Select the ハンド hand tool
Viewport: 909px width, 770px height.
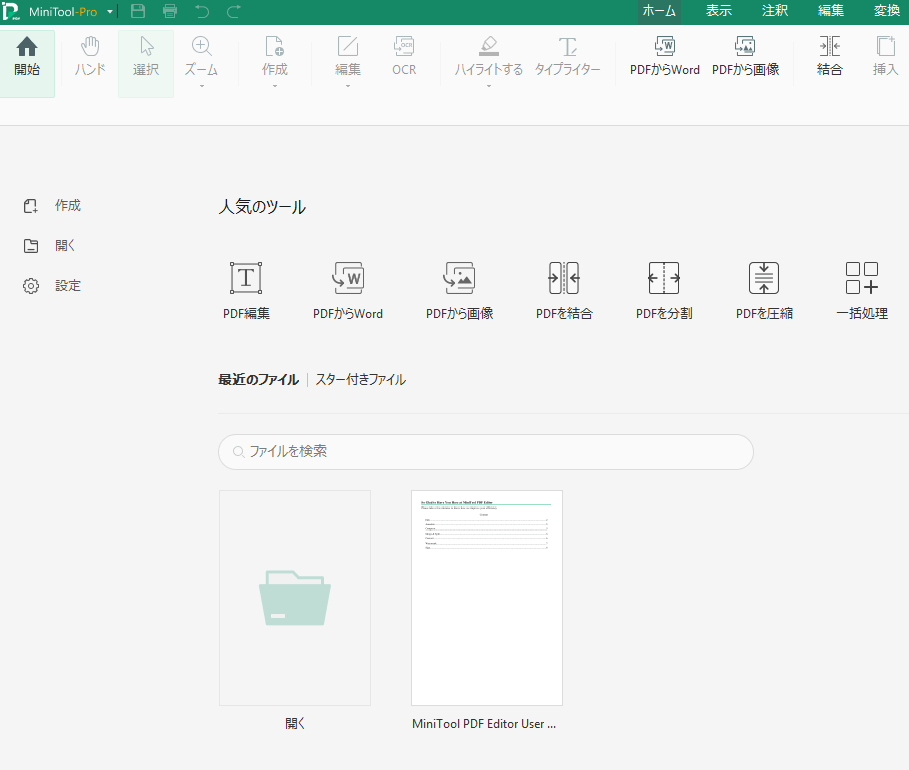90,57
